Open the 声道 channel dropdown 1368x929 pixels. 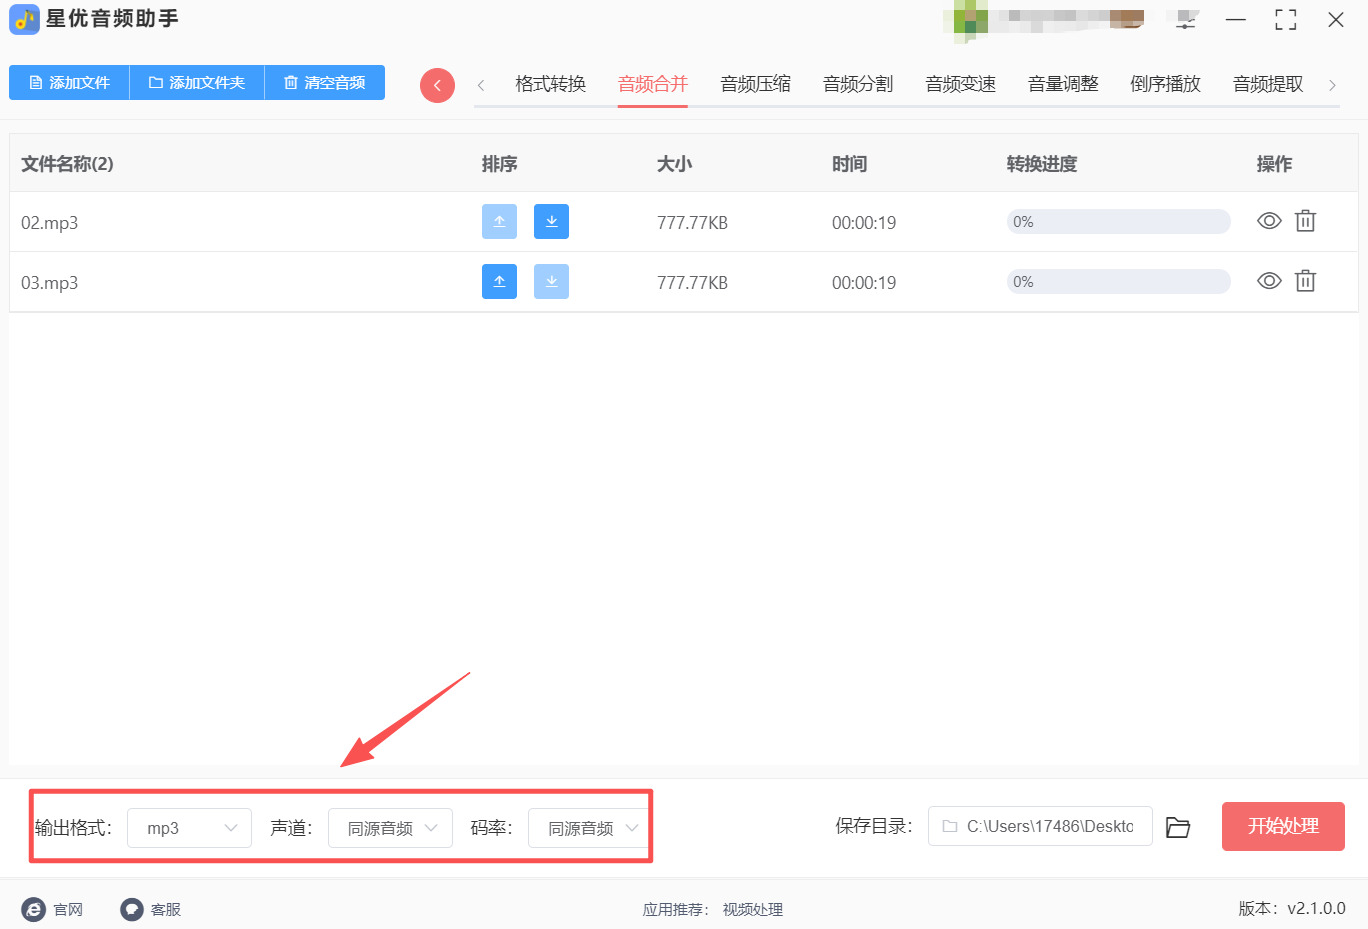390,828
